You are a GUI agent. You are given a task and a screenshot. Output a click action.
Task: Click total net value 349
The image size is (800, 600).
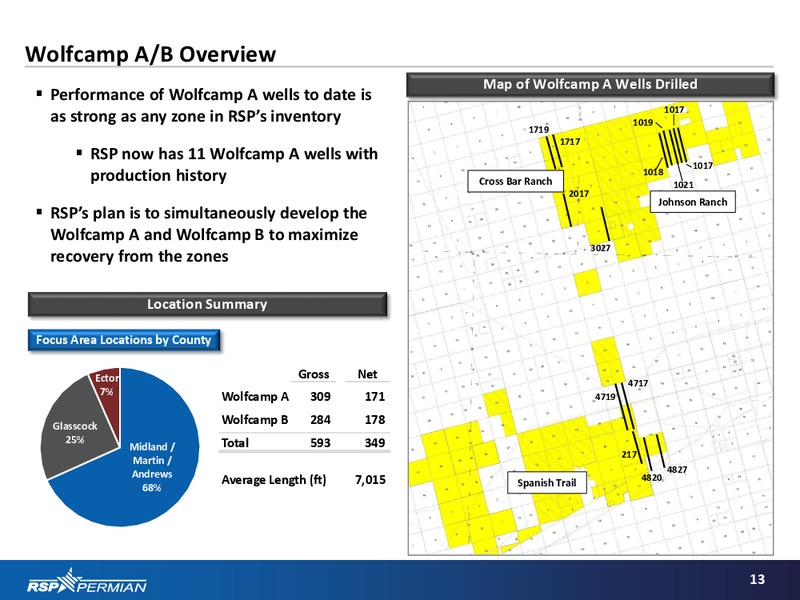(x=374, y=443)
